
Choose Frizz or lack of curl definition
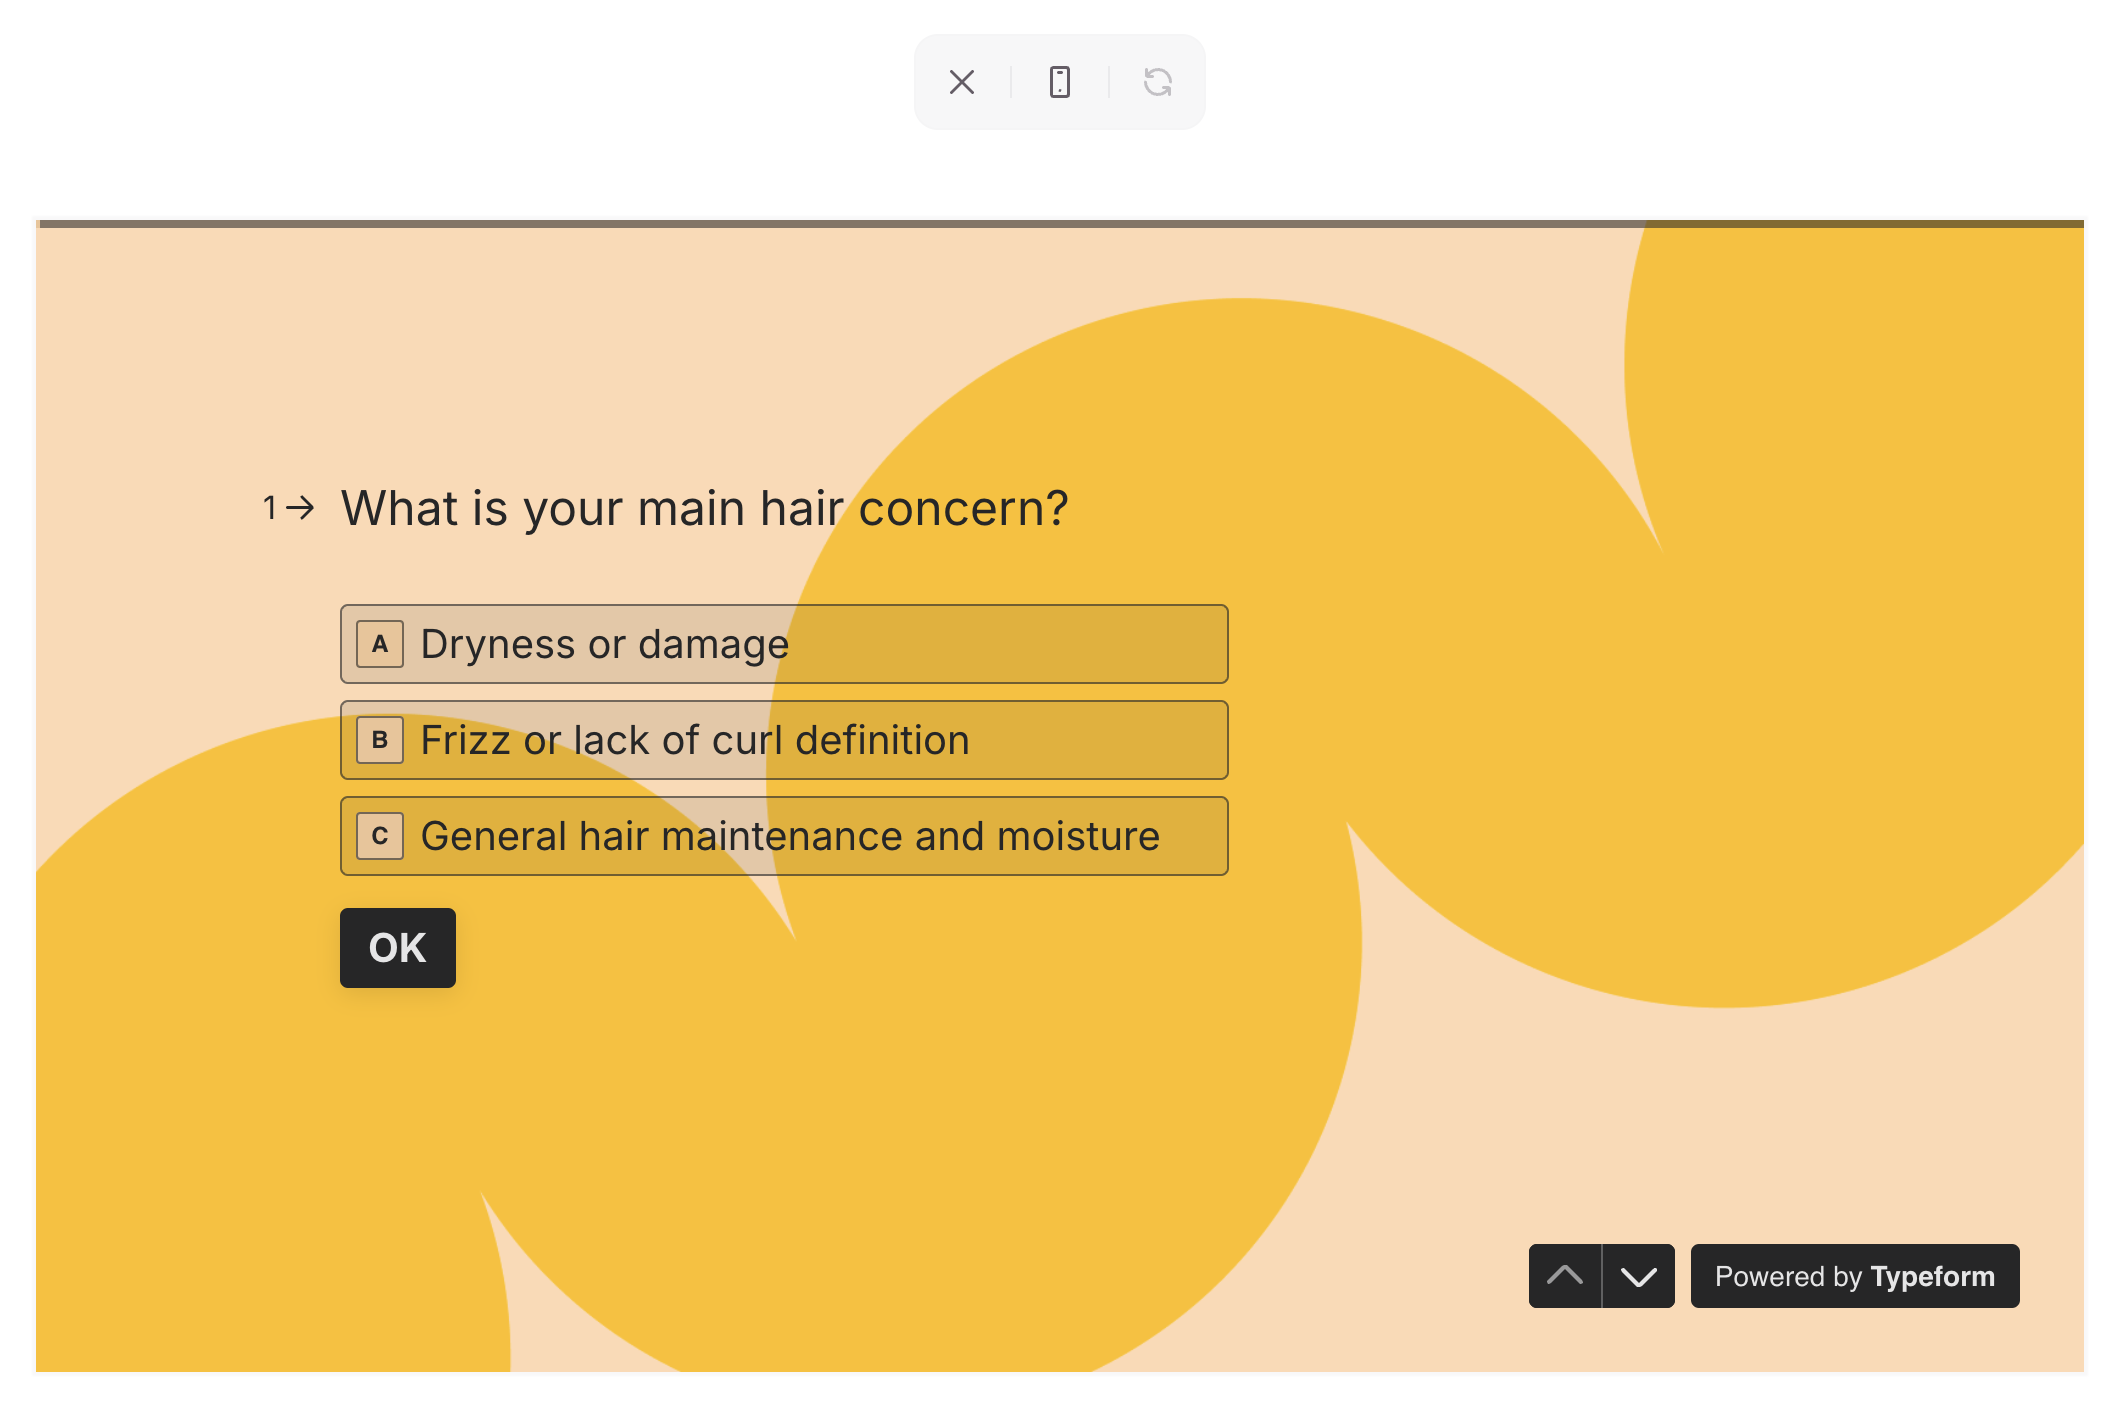coord(784,740)
